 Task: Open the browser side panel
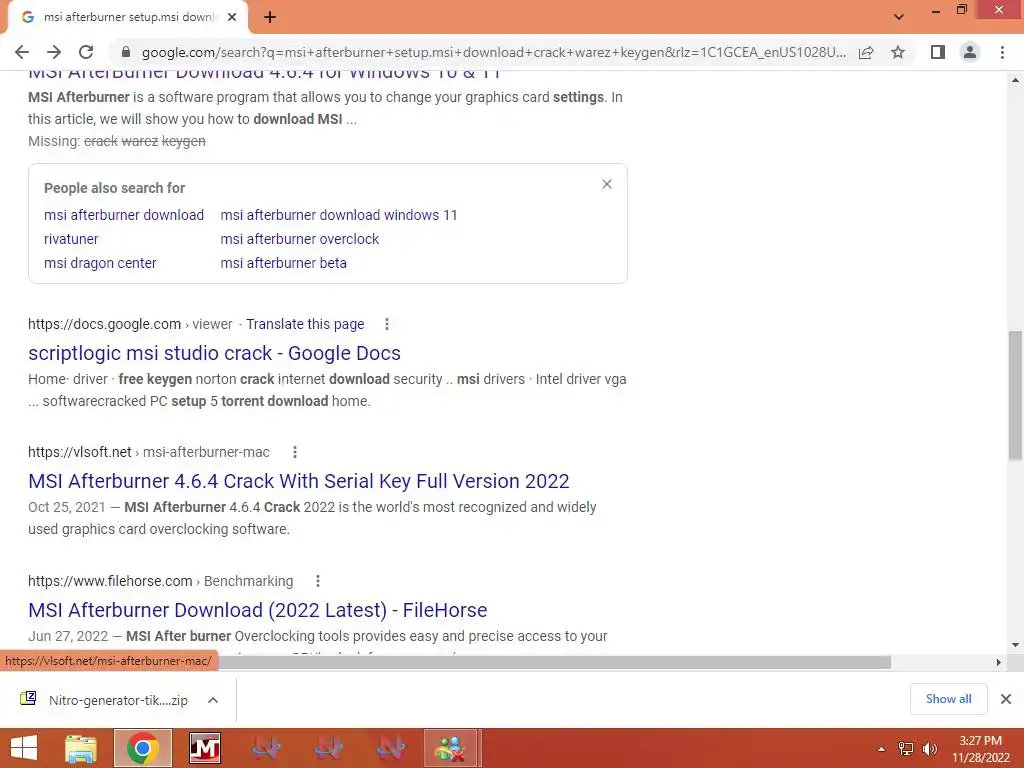click(x=938, y=52)
